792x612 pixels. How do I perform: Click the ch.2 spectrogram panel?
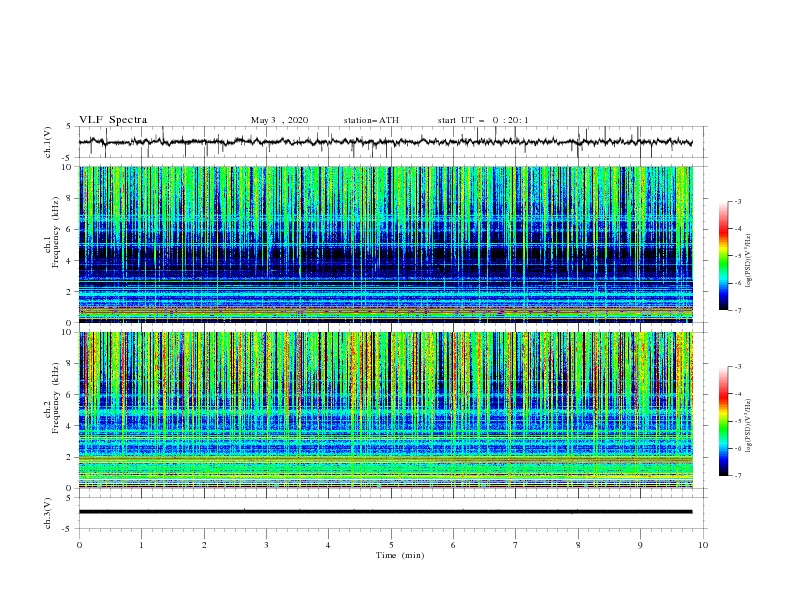coord(386,410)
